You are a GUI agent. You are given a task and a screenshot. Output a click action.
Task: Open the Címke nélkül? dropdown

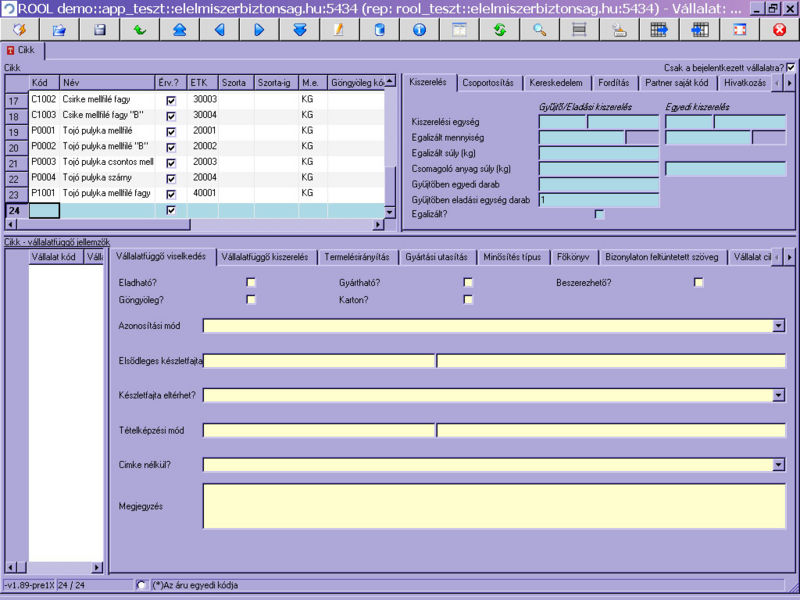coord(779,465)
